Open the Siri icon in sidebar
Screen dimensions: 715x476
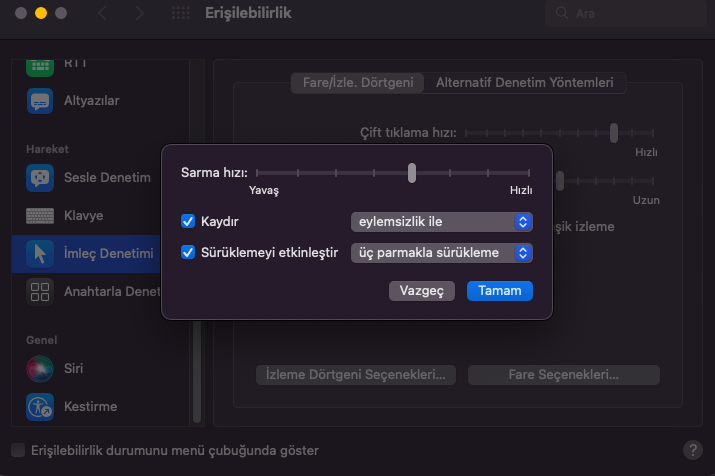(x=40, y=368)
